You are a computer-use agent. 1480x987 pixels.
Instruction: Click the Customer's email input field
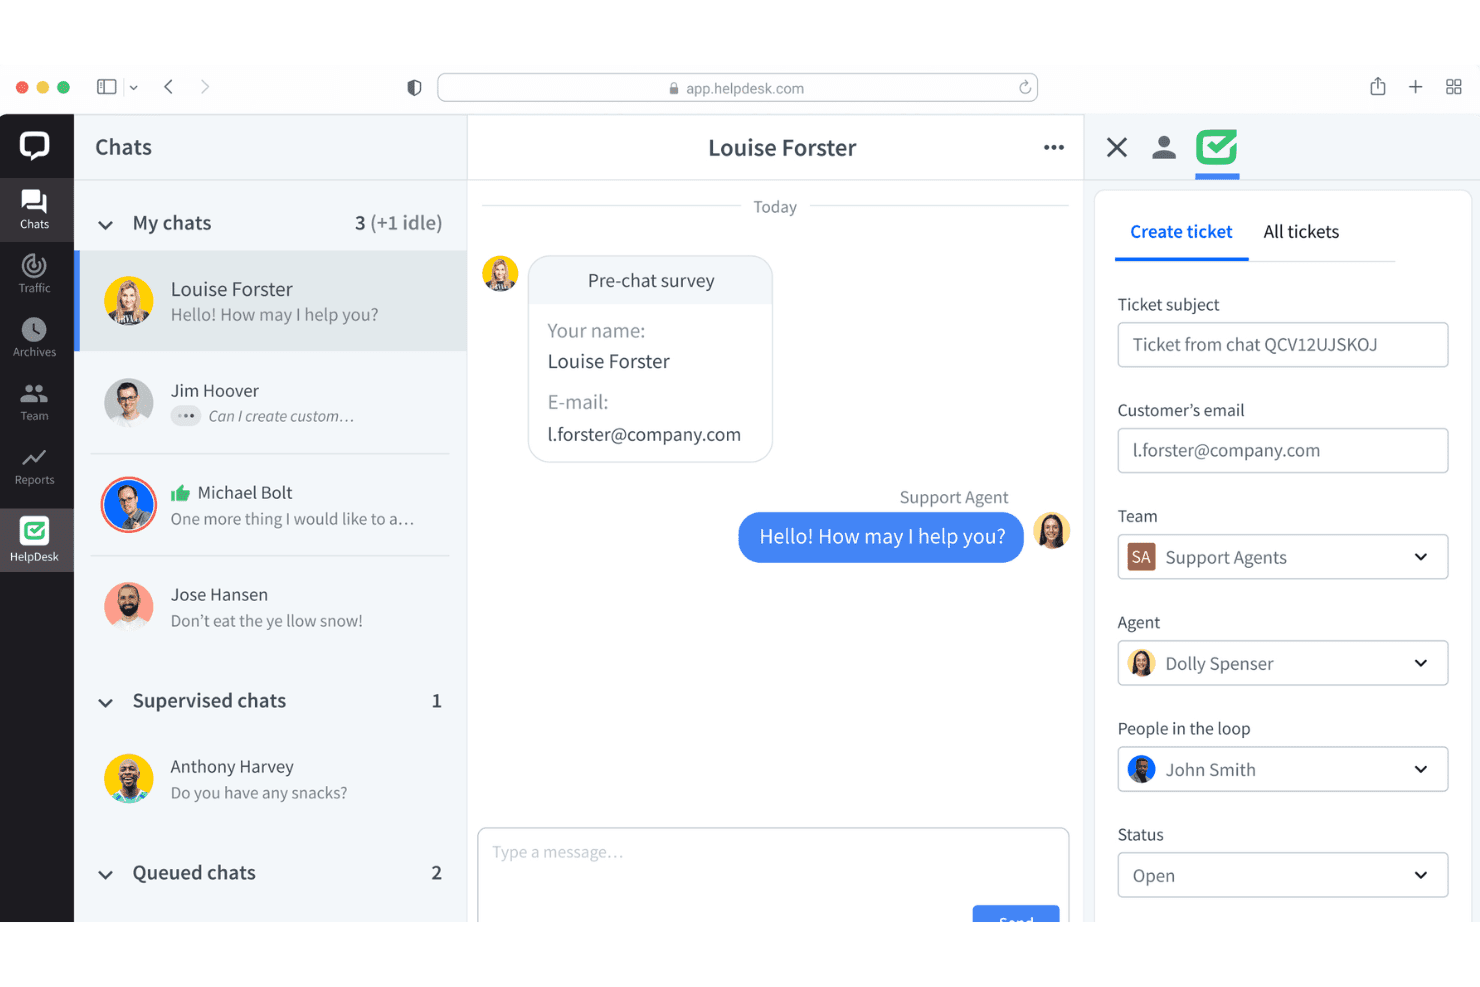pyautogui.click(x=1283, y=451)
